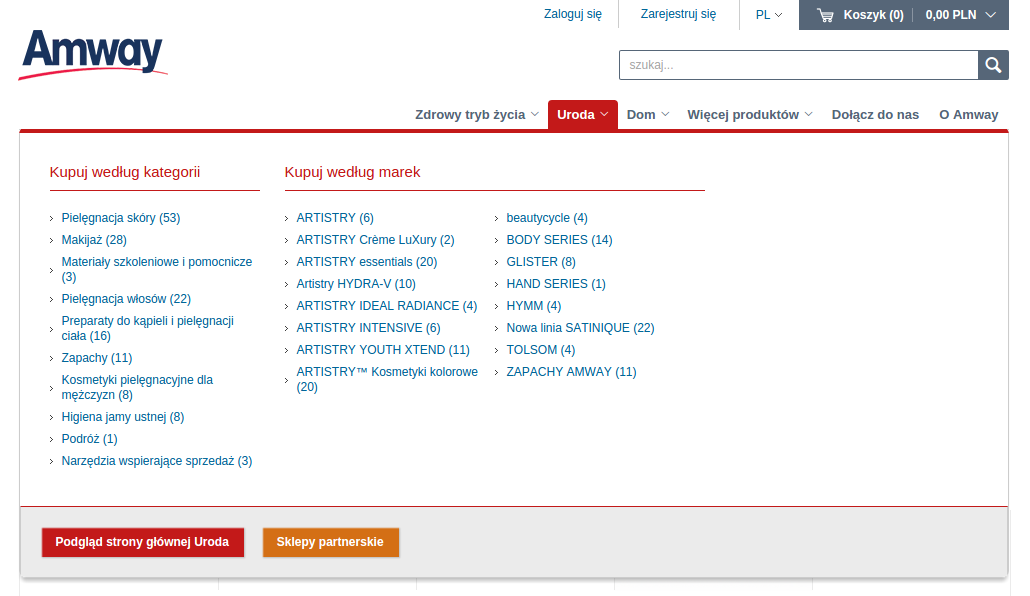Open Kosmetyki pielęgnacyjne dla mężczyzn category
This screenshot has height=596, width=1030.
[x=137, y=388]
